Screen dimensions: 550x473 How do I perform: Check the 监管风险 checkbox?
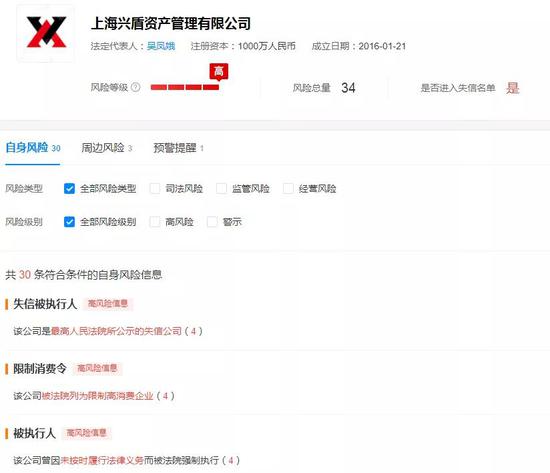click(x=221, y=188)
